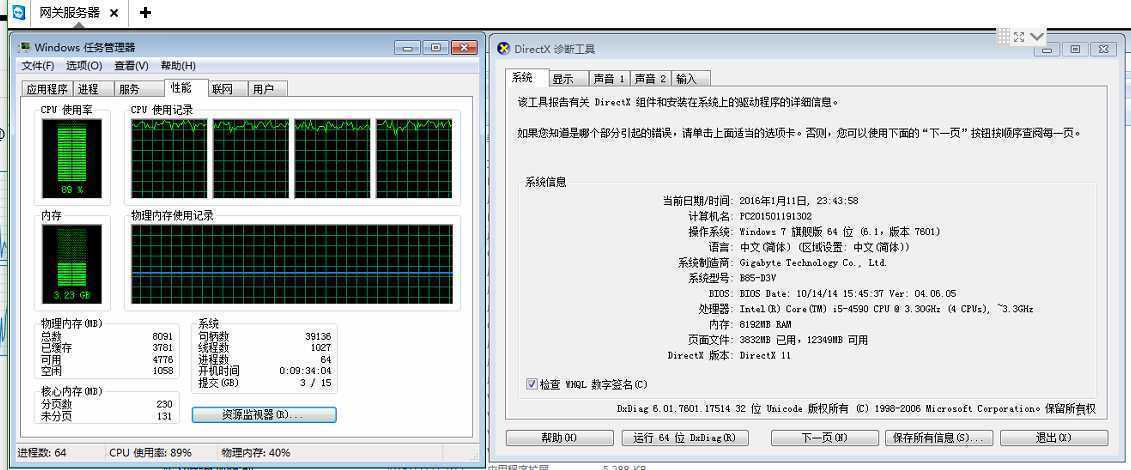Screen dimensions: 1131x470
Task: Switch to the 声音 1 tab
Action: [x=609, y=79]
